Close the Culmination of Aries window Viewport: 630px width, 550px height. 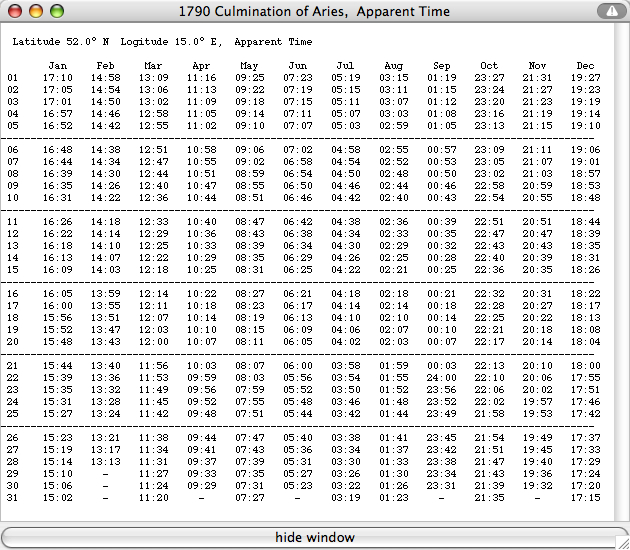coord(15,11)
